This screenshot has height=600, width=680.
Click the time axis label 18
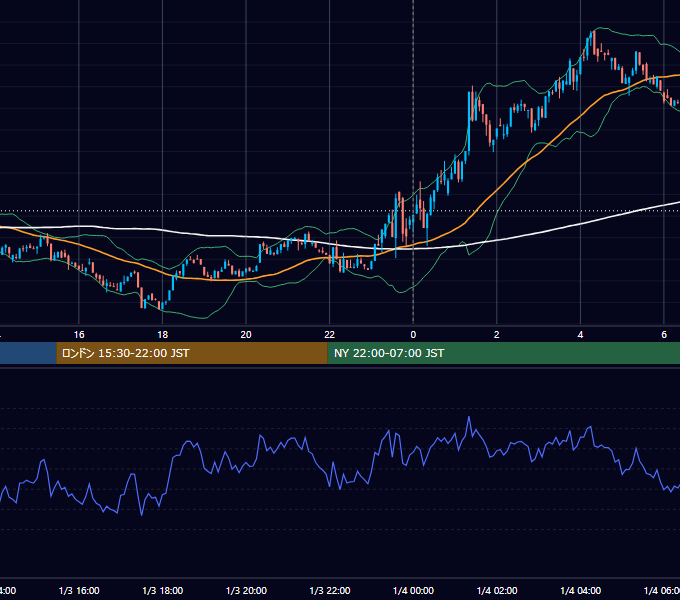(x=162, y=335)
